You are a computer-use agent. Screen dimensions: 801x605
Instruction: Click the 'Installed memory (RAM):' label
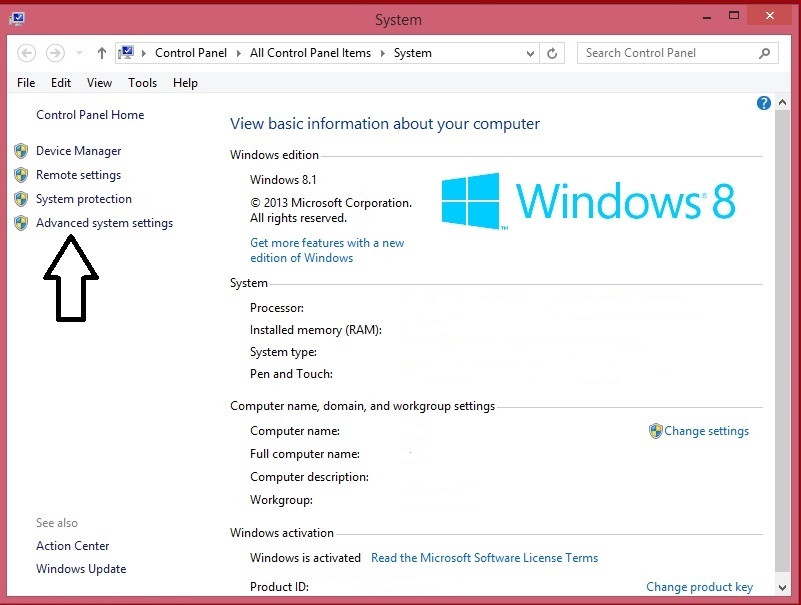click(x=316, y=330)
